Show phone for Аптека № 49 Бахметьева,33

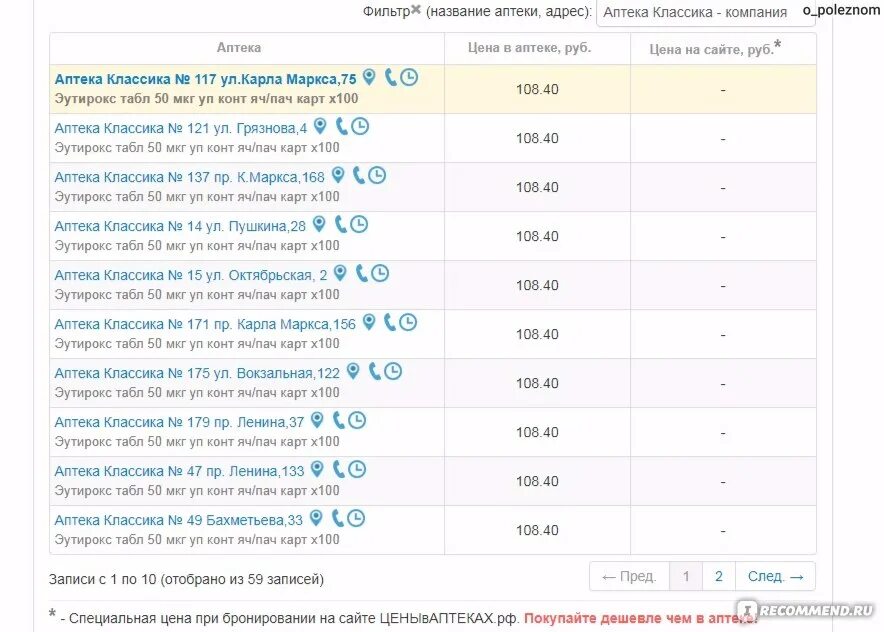[337, 518]
